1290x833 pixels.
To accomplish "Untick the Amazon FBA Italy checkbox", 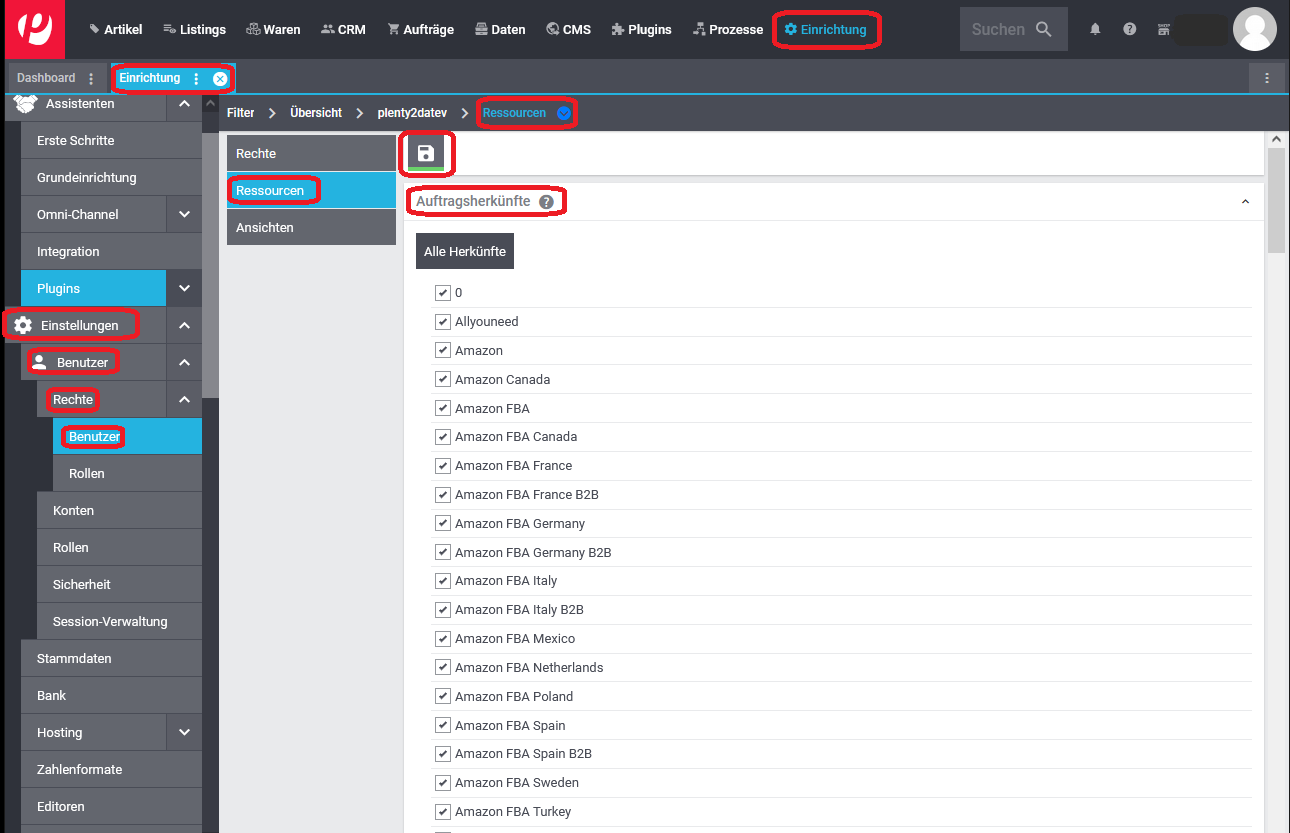I will (442, 581).
